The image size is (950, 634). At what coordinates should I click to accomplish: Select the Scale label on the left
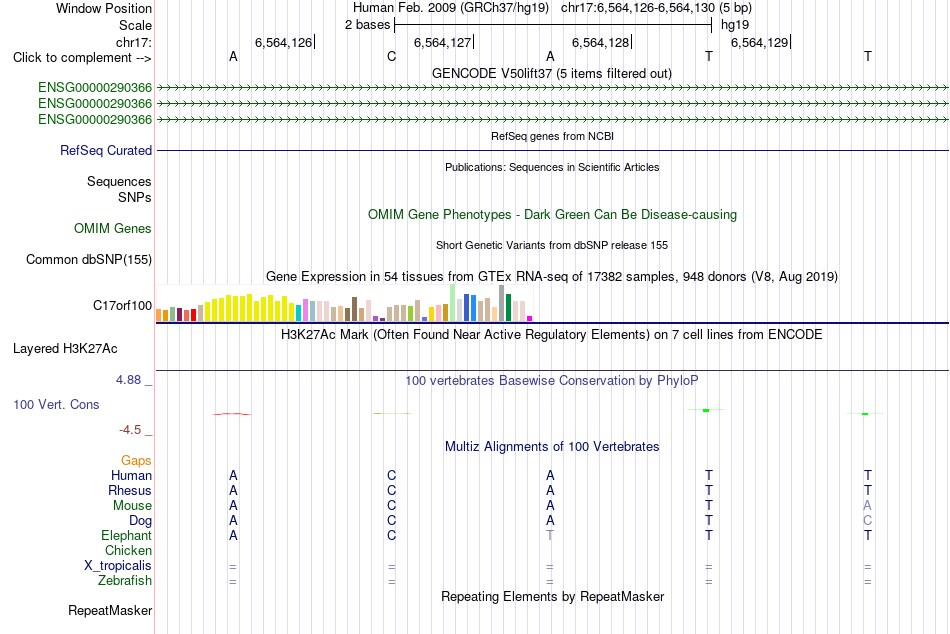(x=135, y=25)
